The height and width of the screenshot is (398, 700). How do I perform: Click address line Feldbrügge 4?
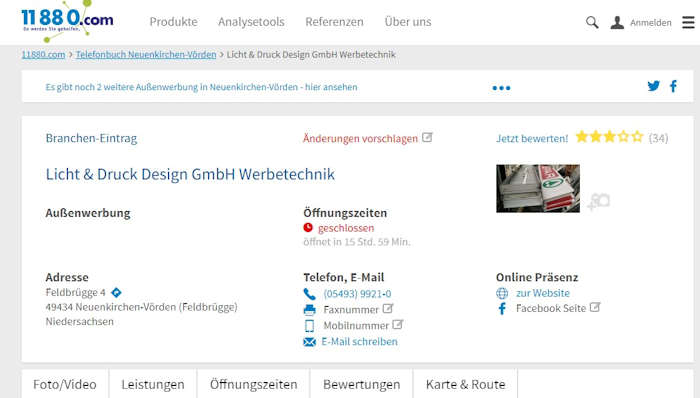click(x=75, y=293)
